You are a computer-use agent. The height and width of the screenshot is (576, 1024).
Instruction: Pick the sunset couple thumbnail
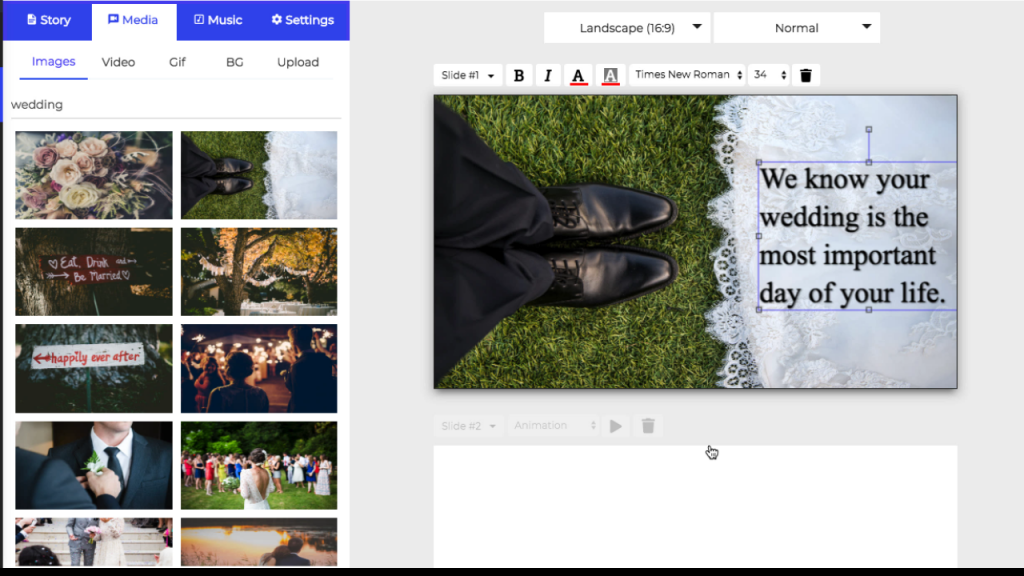coord(259,542)
